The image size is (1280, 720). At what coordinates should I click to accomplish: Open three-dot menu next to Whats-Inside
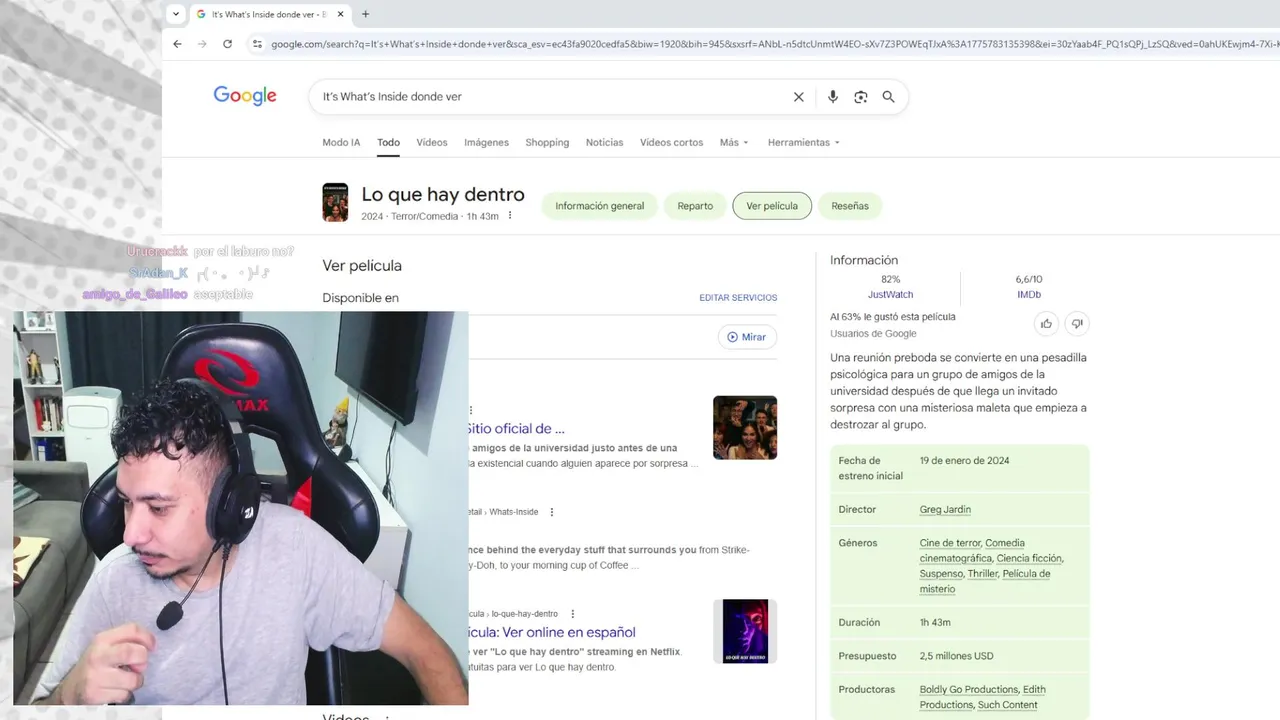(x=552, y=512)
